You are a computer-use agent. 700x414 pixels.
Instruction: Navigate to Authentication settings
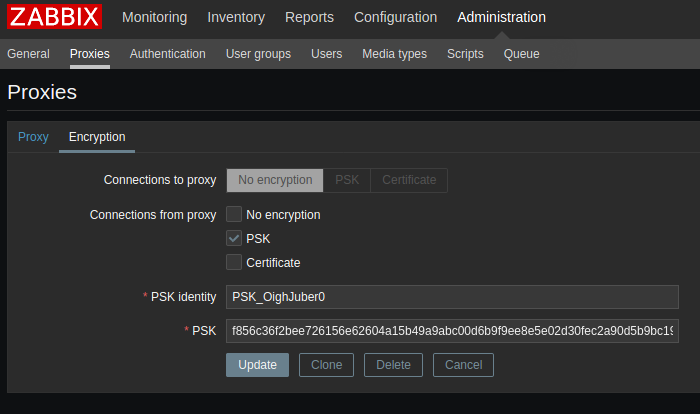[167, 54]
